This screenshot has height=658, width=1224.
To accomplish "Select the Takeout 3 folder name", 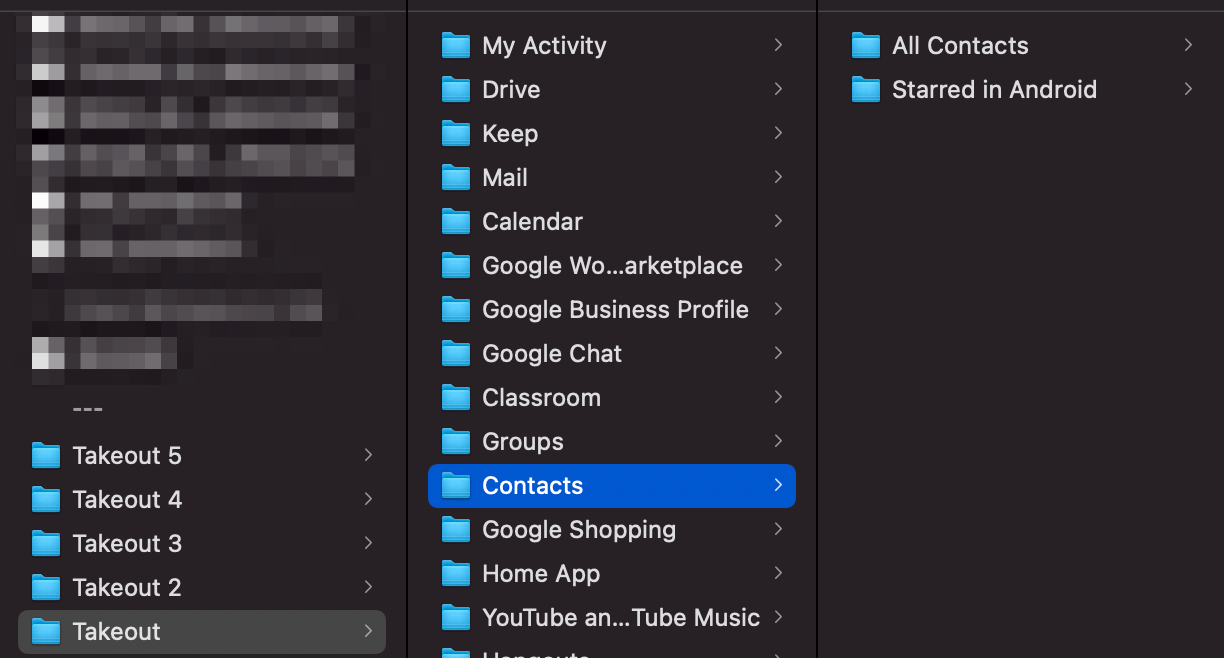I will (127, 544).
